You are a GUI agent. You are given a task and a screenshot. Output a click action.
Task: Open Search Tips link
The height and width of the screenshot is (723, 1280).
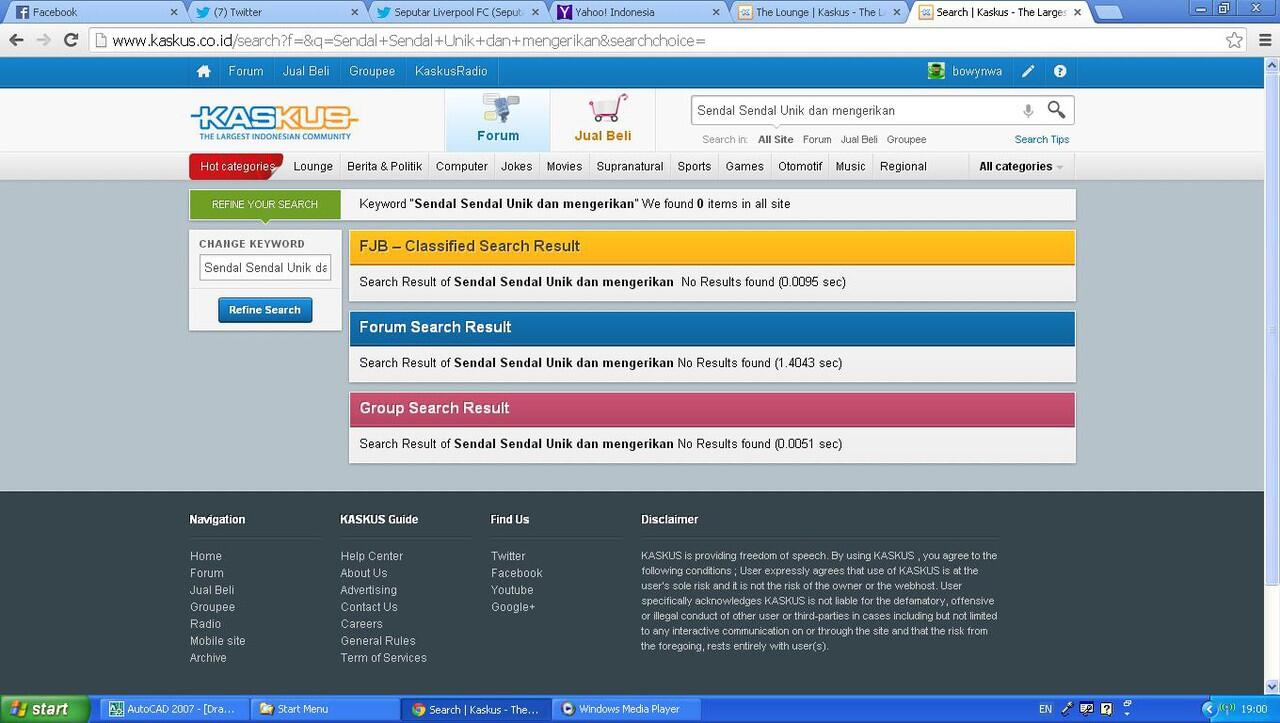1042,140
